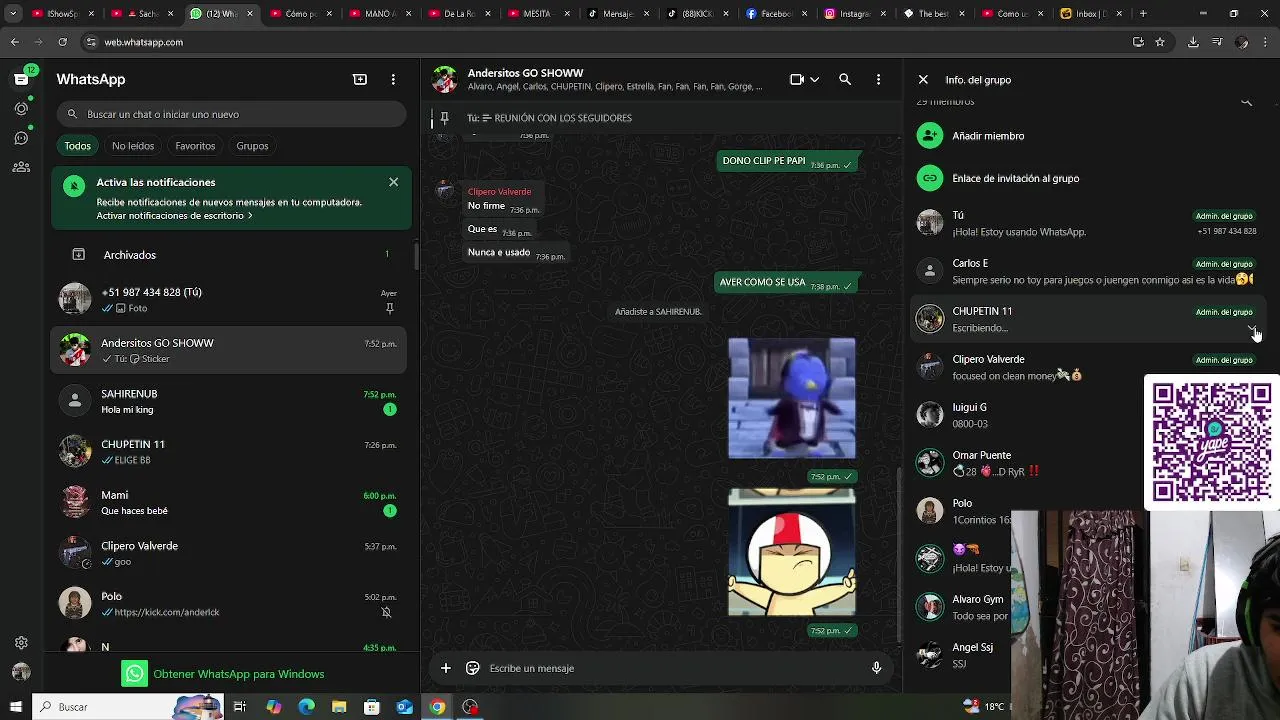Open the Mami chat
This screenshot has width=1280, height=720.
coord(231,502)
